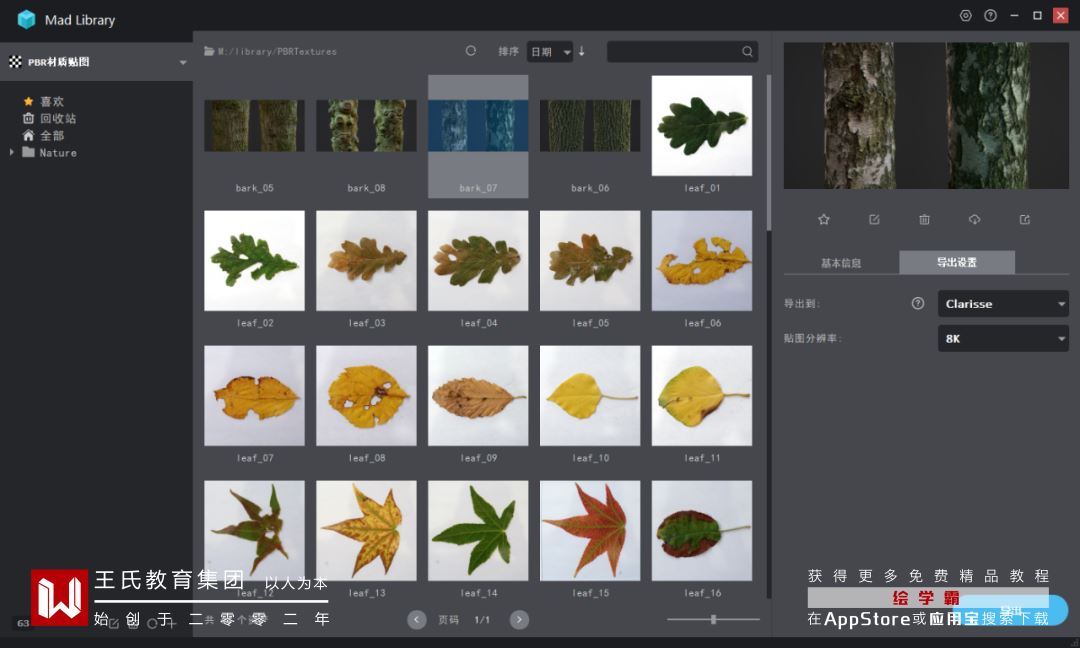This screenshot has height=648, width=1080.
Task: Click the page number 1/1 indicator
Action: click(482, 620)
